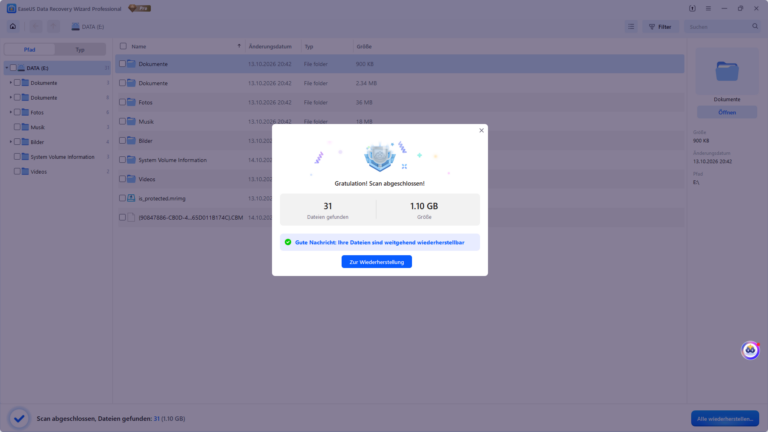Select Musik folder in tree
The width and height of the screenshot is (768, 432).
pyautogui.click(x=38, y=127)
